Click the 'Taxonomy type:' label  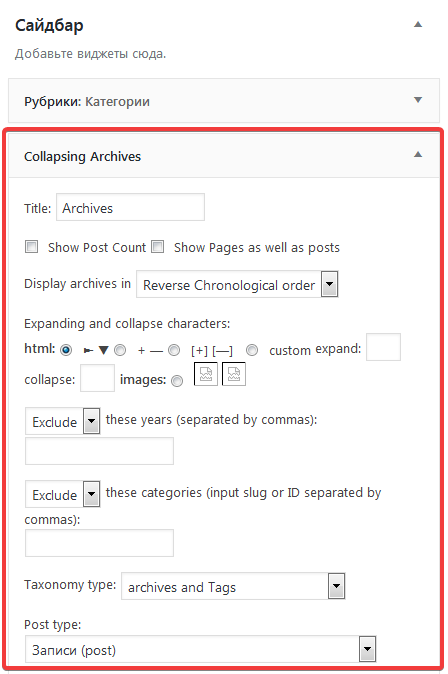70,585
